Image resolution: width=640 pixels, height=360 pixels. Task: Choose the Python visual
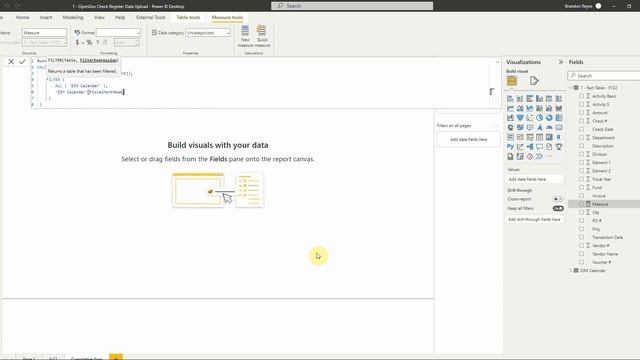pyautogui.click(x=510, y=147)
